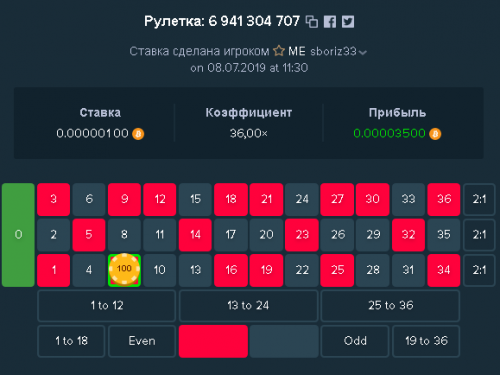500x375 pixels.
Task: Select red number 3
Action: (x=53, y=199)
